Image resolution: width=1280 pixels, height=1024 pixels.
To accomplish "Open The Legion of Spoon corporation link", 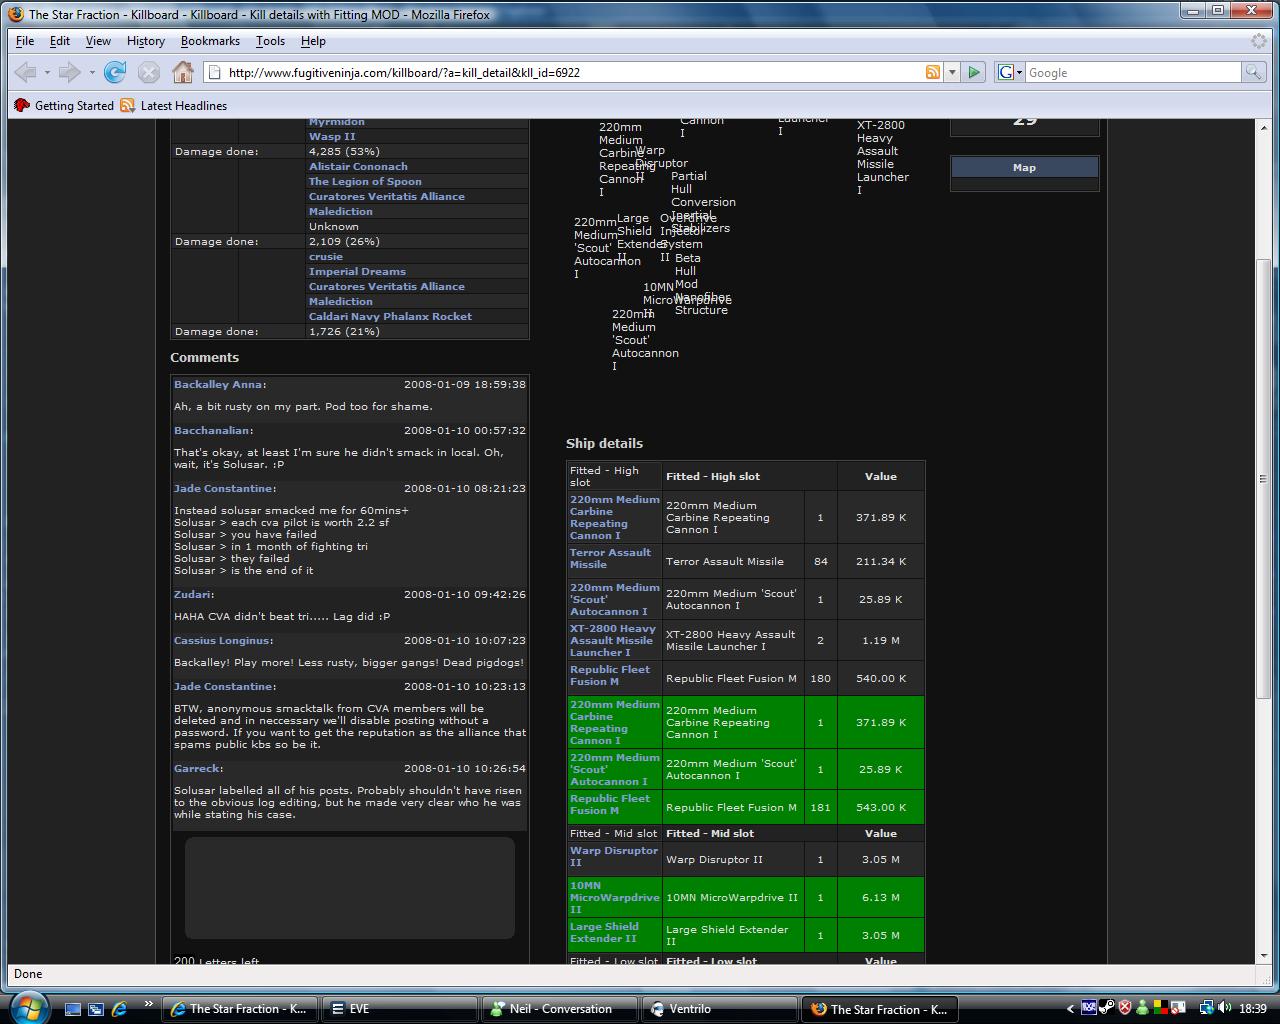I will click(x=365, y=181).
